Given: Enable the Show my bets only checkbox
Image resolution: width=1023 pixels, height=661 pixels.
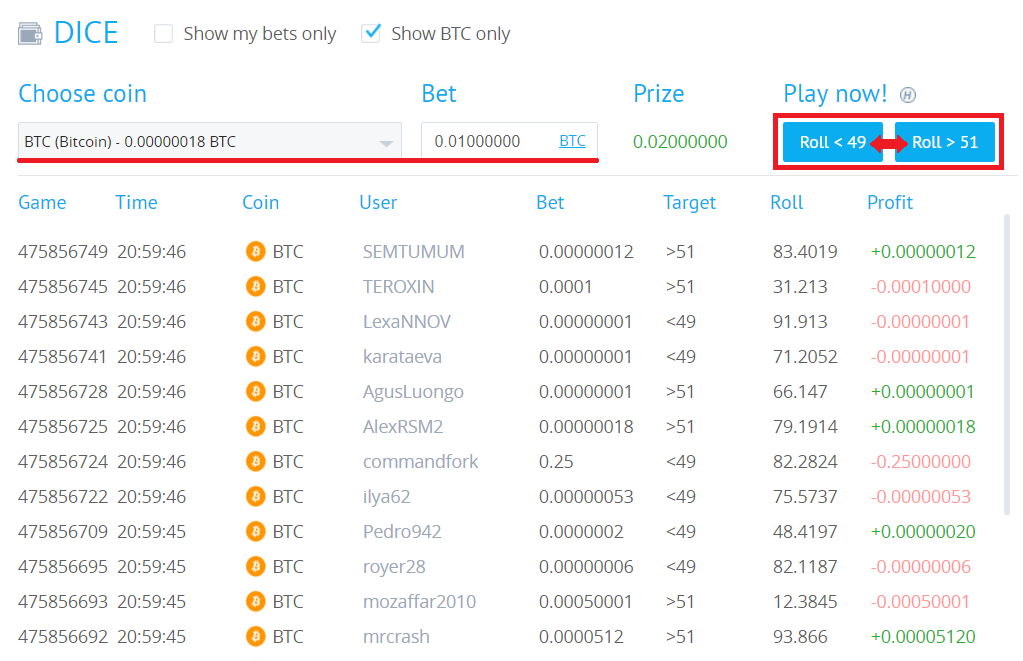Looking at the screenshot, I should [x=164, y=34].
